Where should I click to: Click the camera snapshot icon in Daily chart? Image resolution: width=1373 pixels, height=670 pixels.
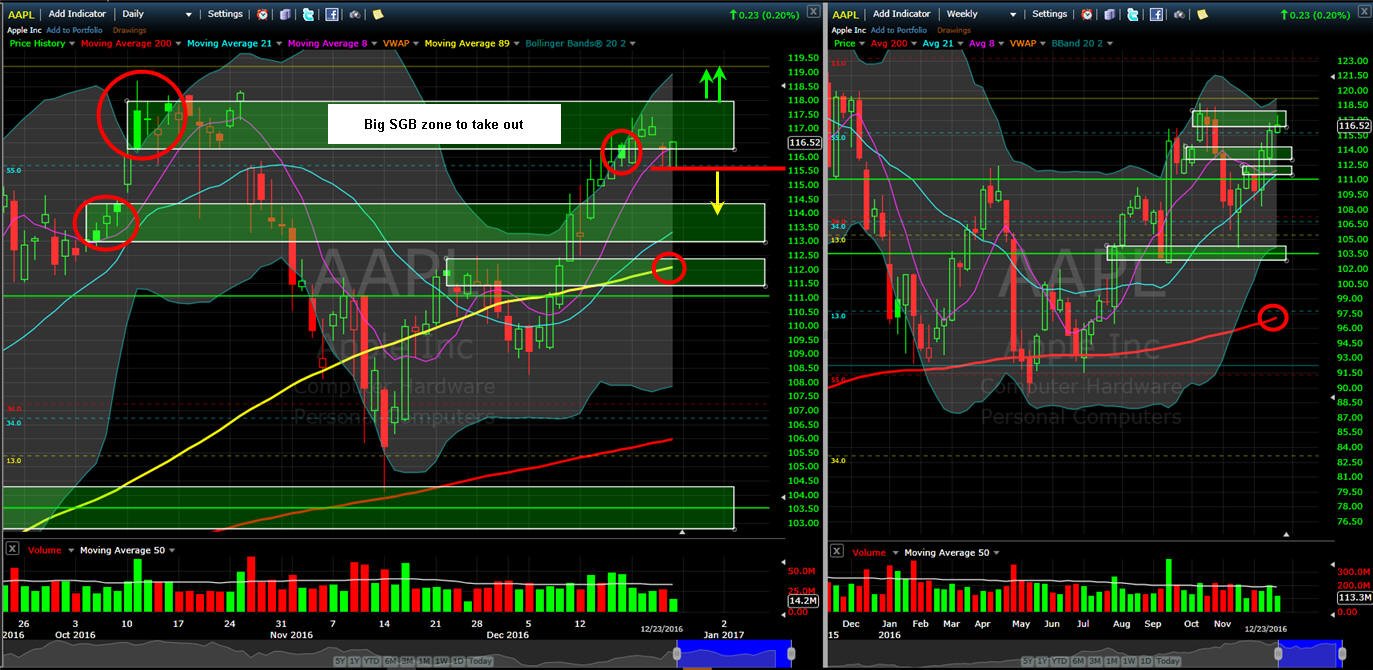355,14
